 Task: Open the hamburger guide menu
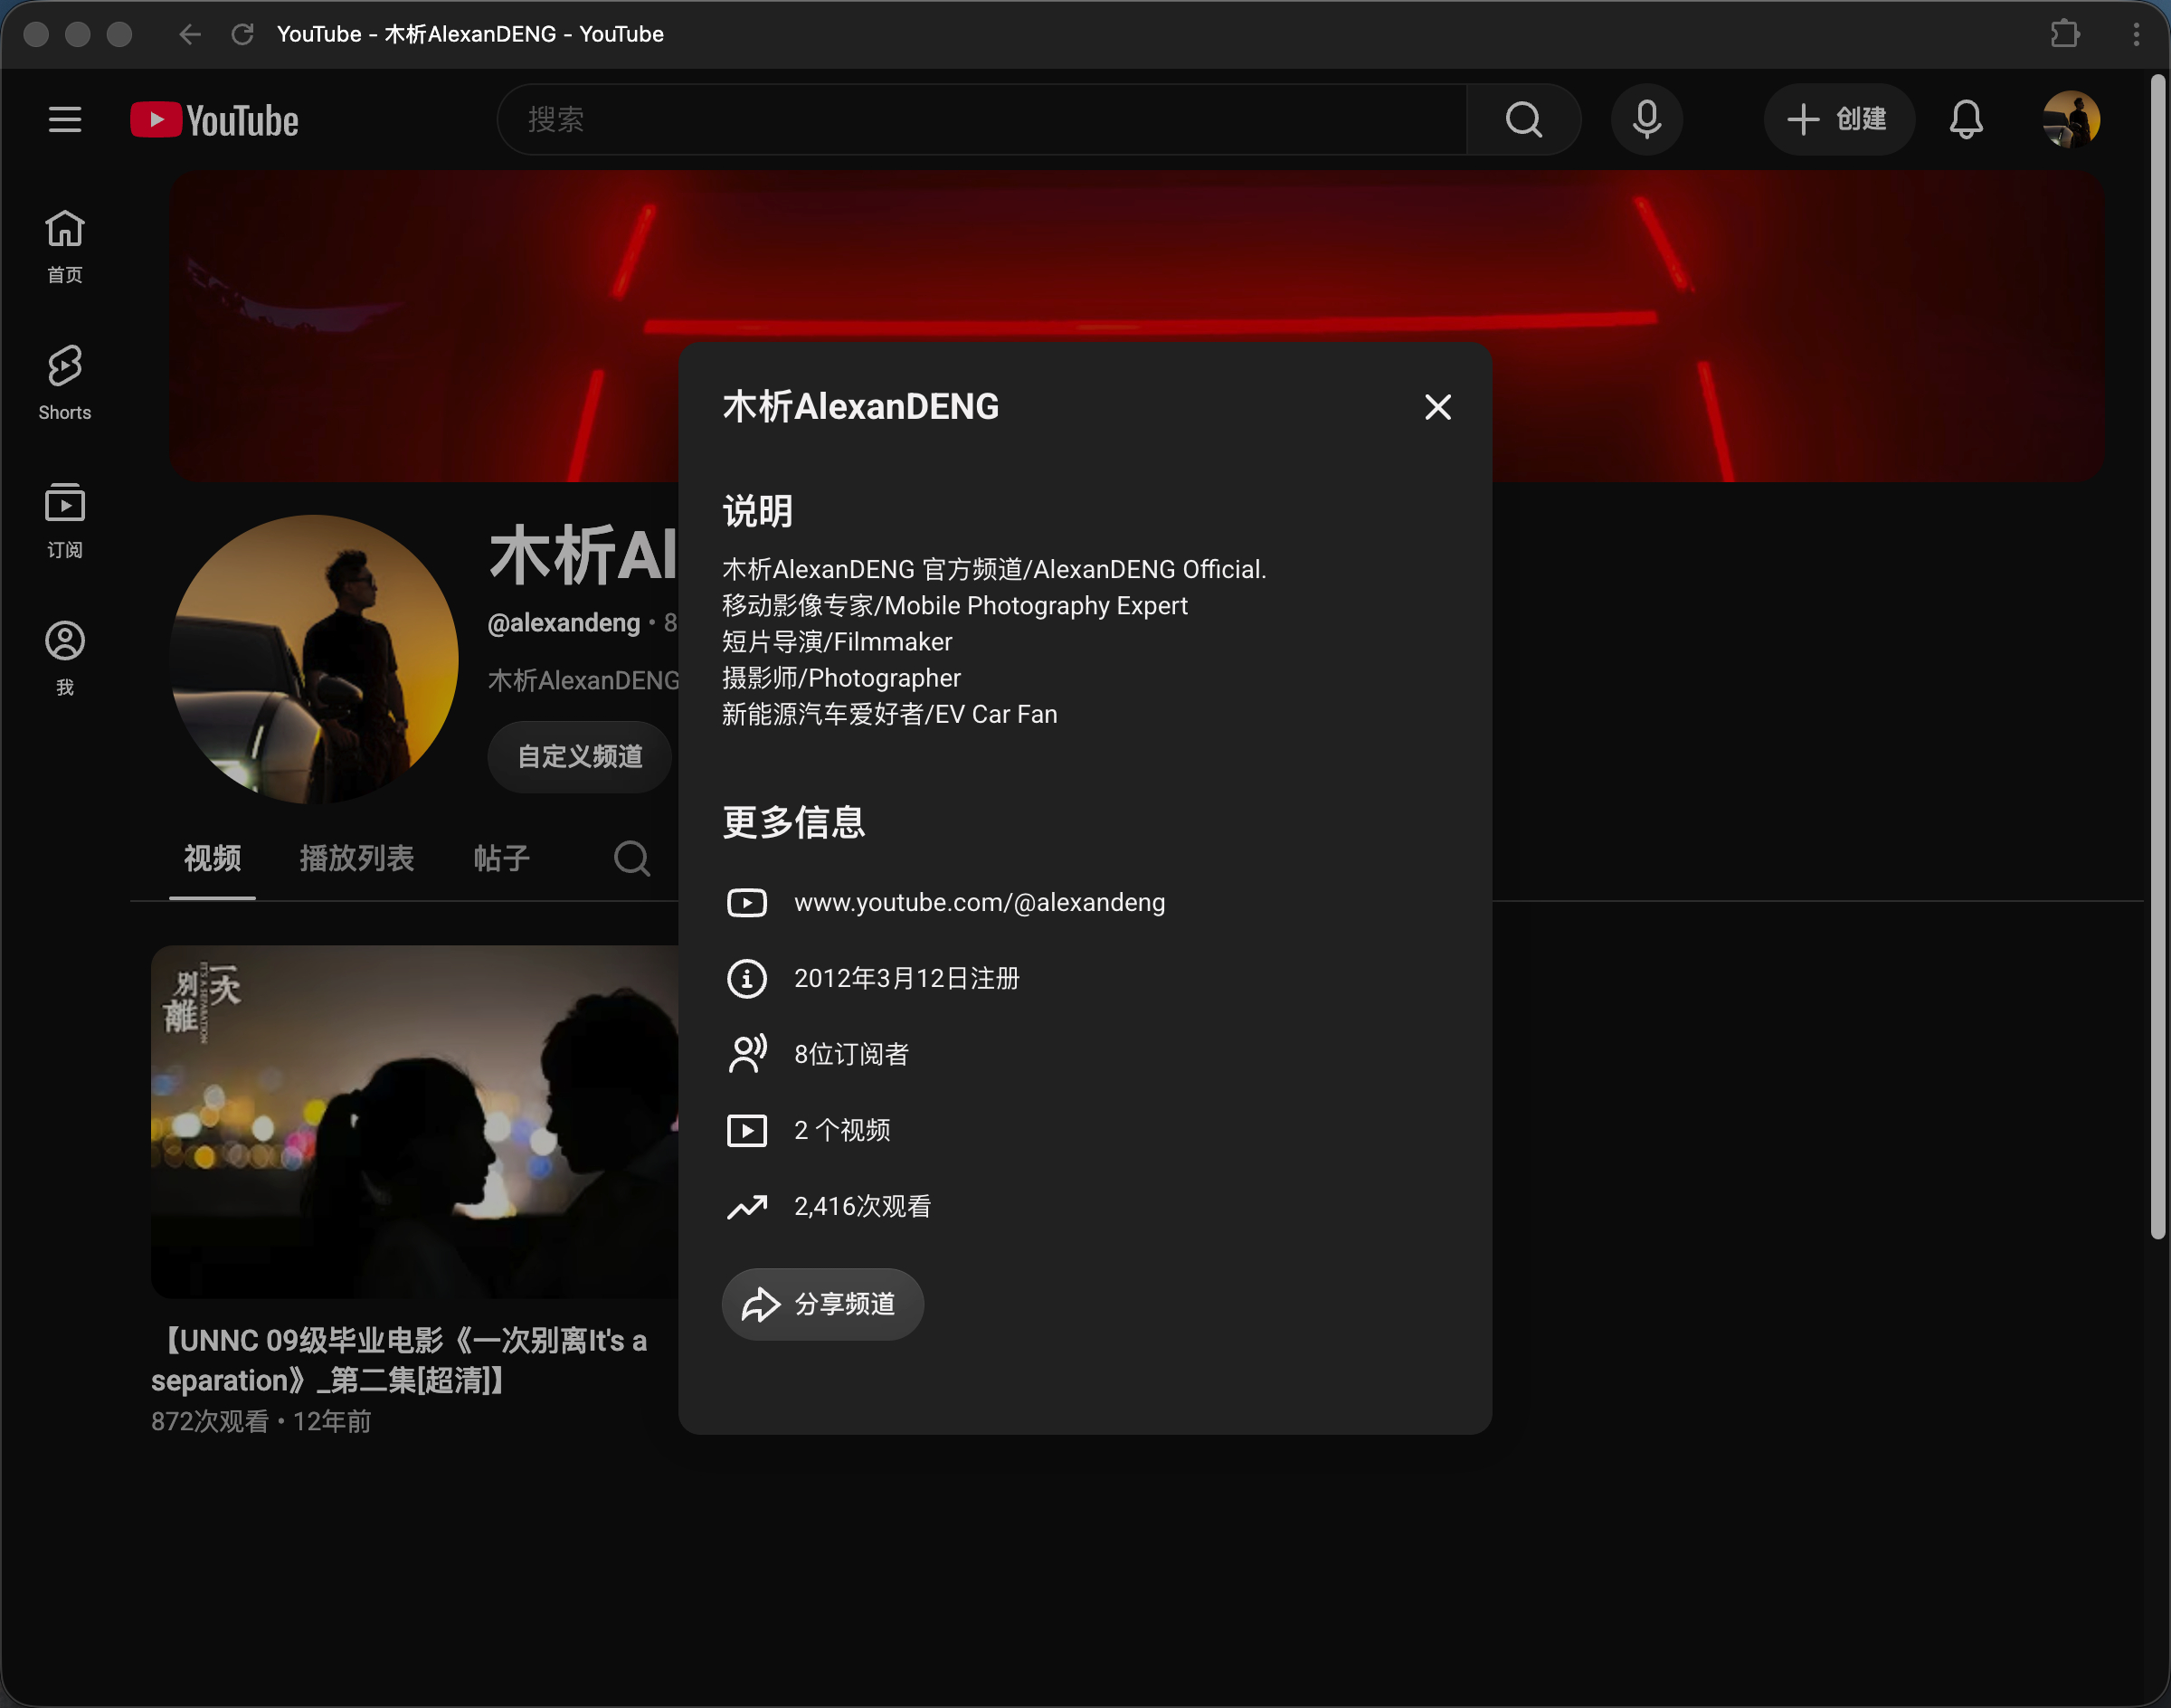coord(65,120)
